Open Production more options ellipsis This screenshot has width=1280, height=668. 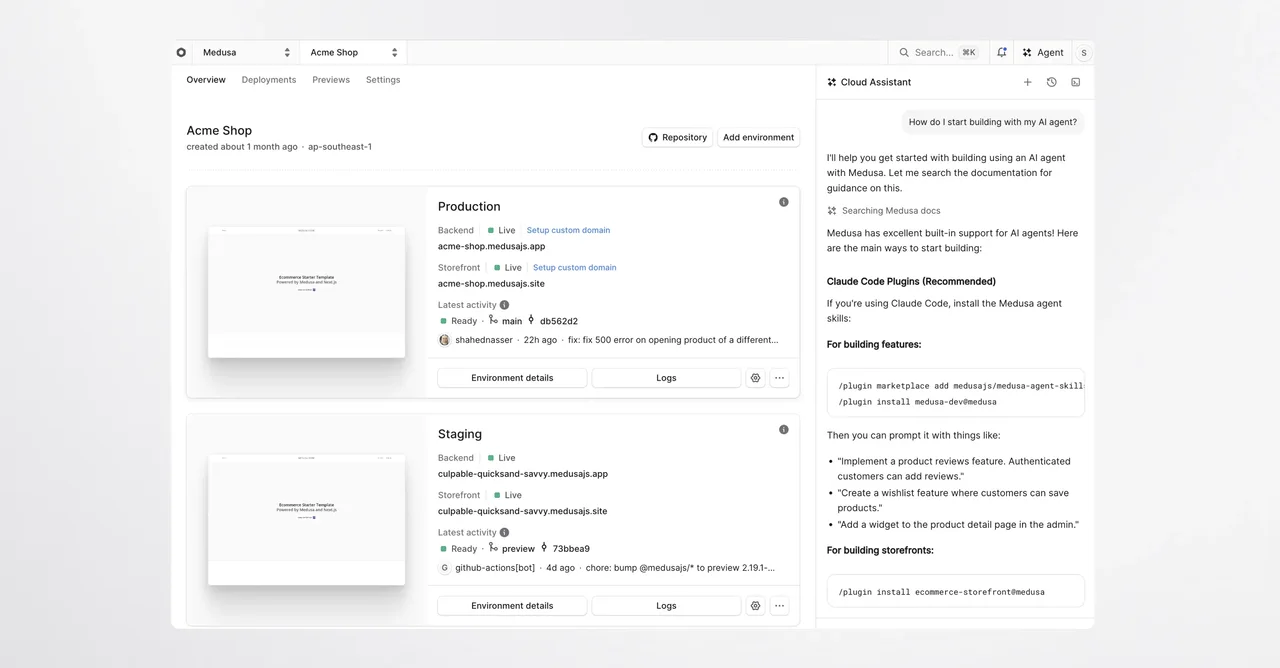(x=780, y=378)
